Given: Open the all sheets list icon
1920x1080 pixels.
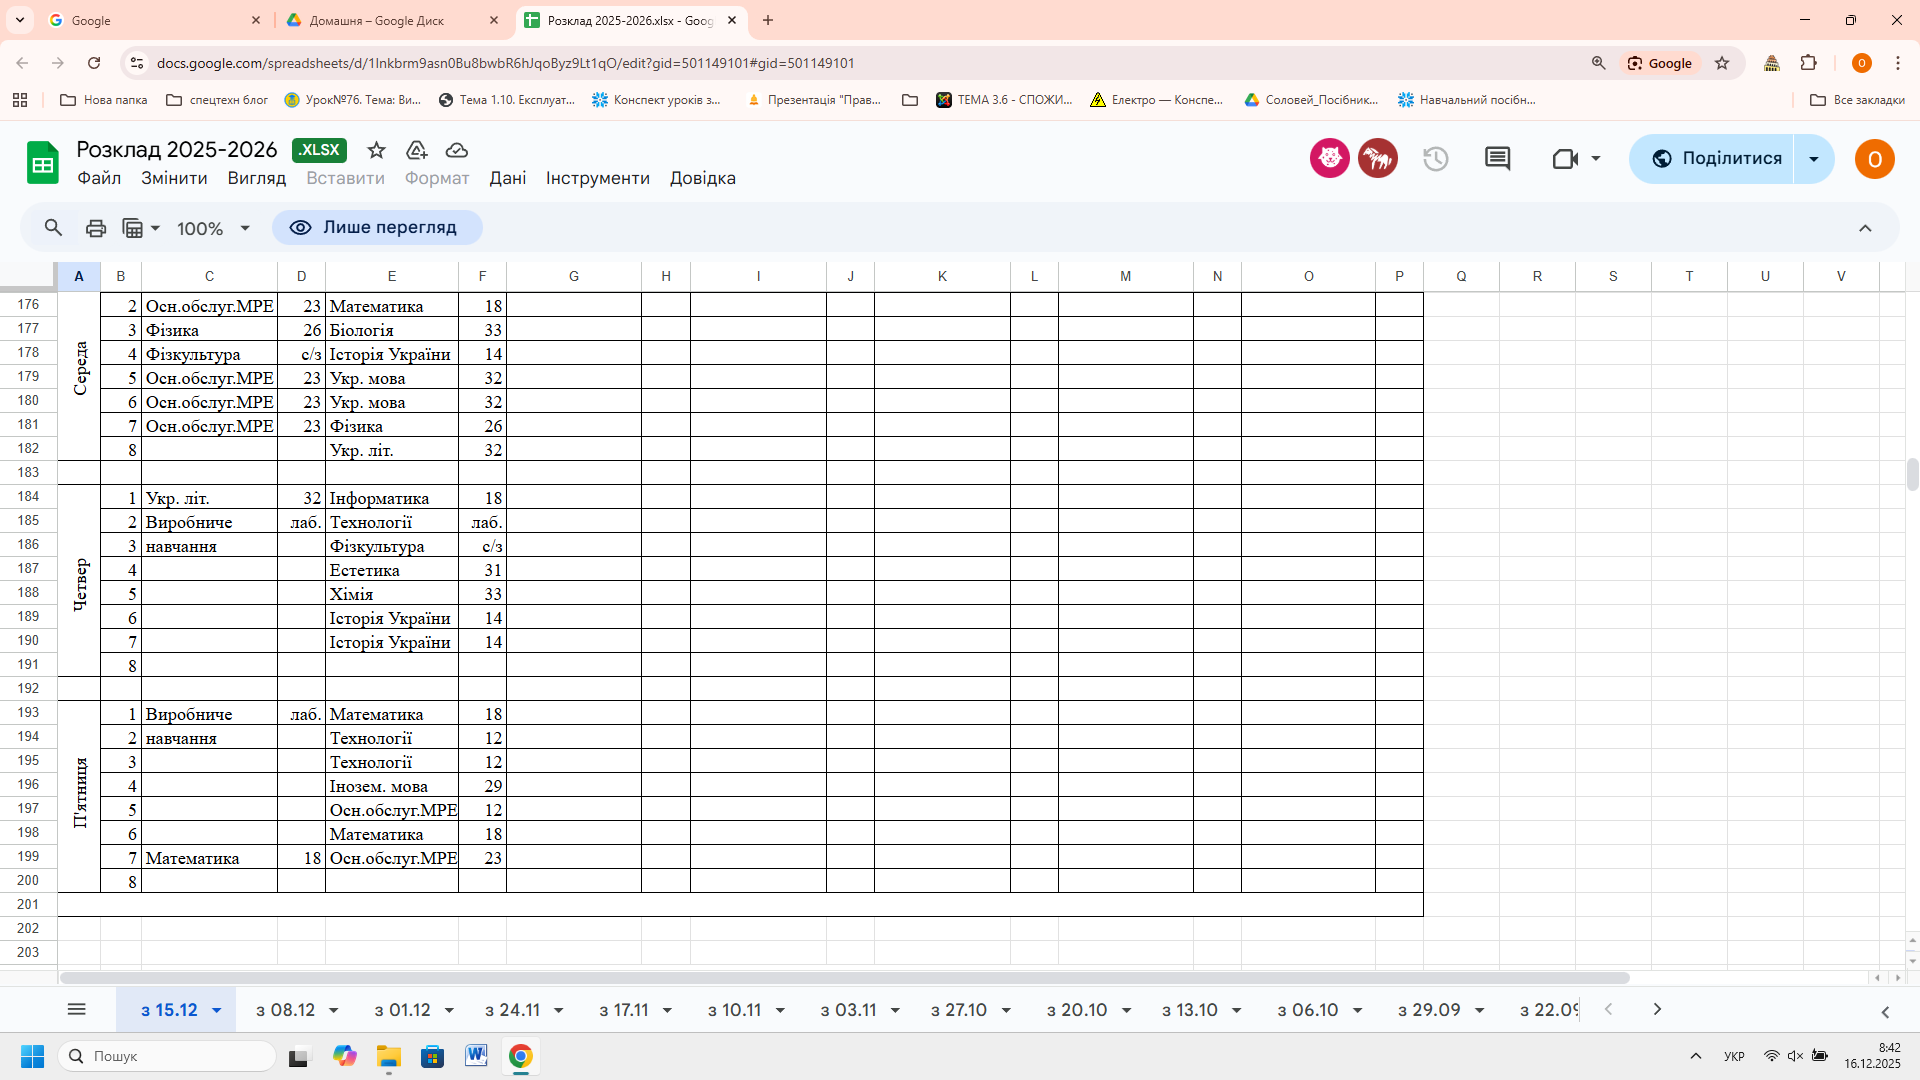Looking at the screenshot, I should (76, 1009).
